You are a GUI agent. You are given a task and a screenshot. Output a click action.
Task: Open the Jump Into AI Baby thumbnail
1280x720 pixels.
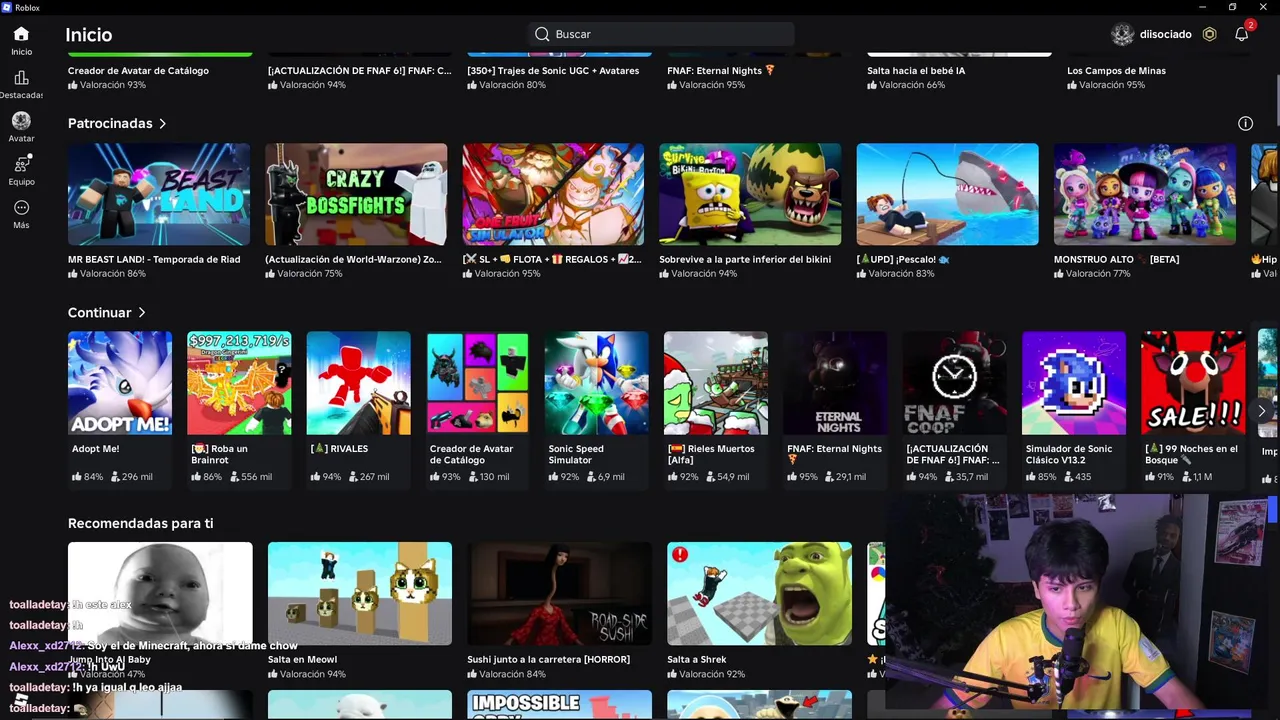[160, 594]
